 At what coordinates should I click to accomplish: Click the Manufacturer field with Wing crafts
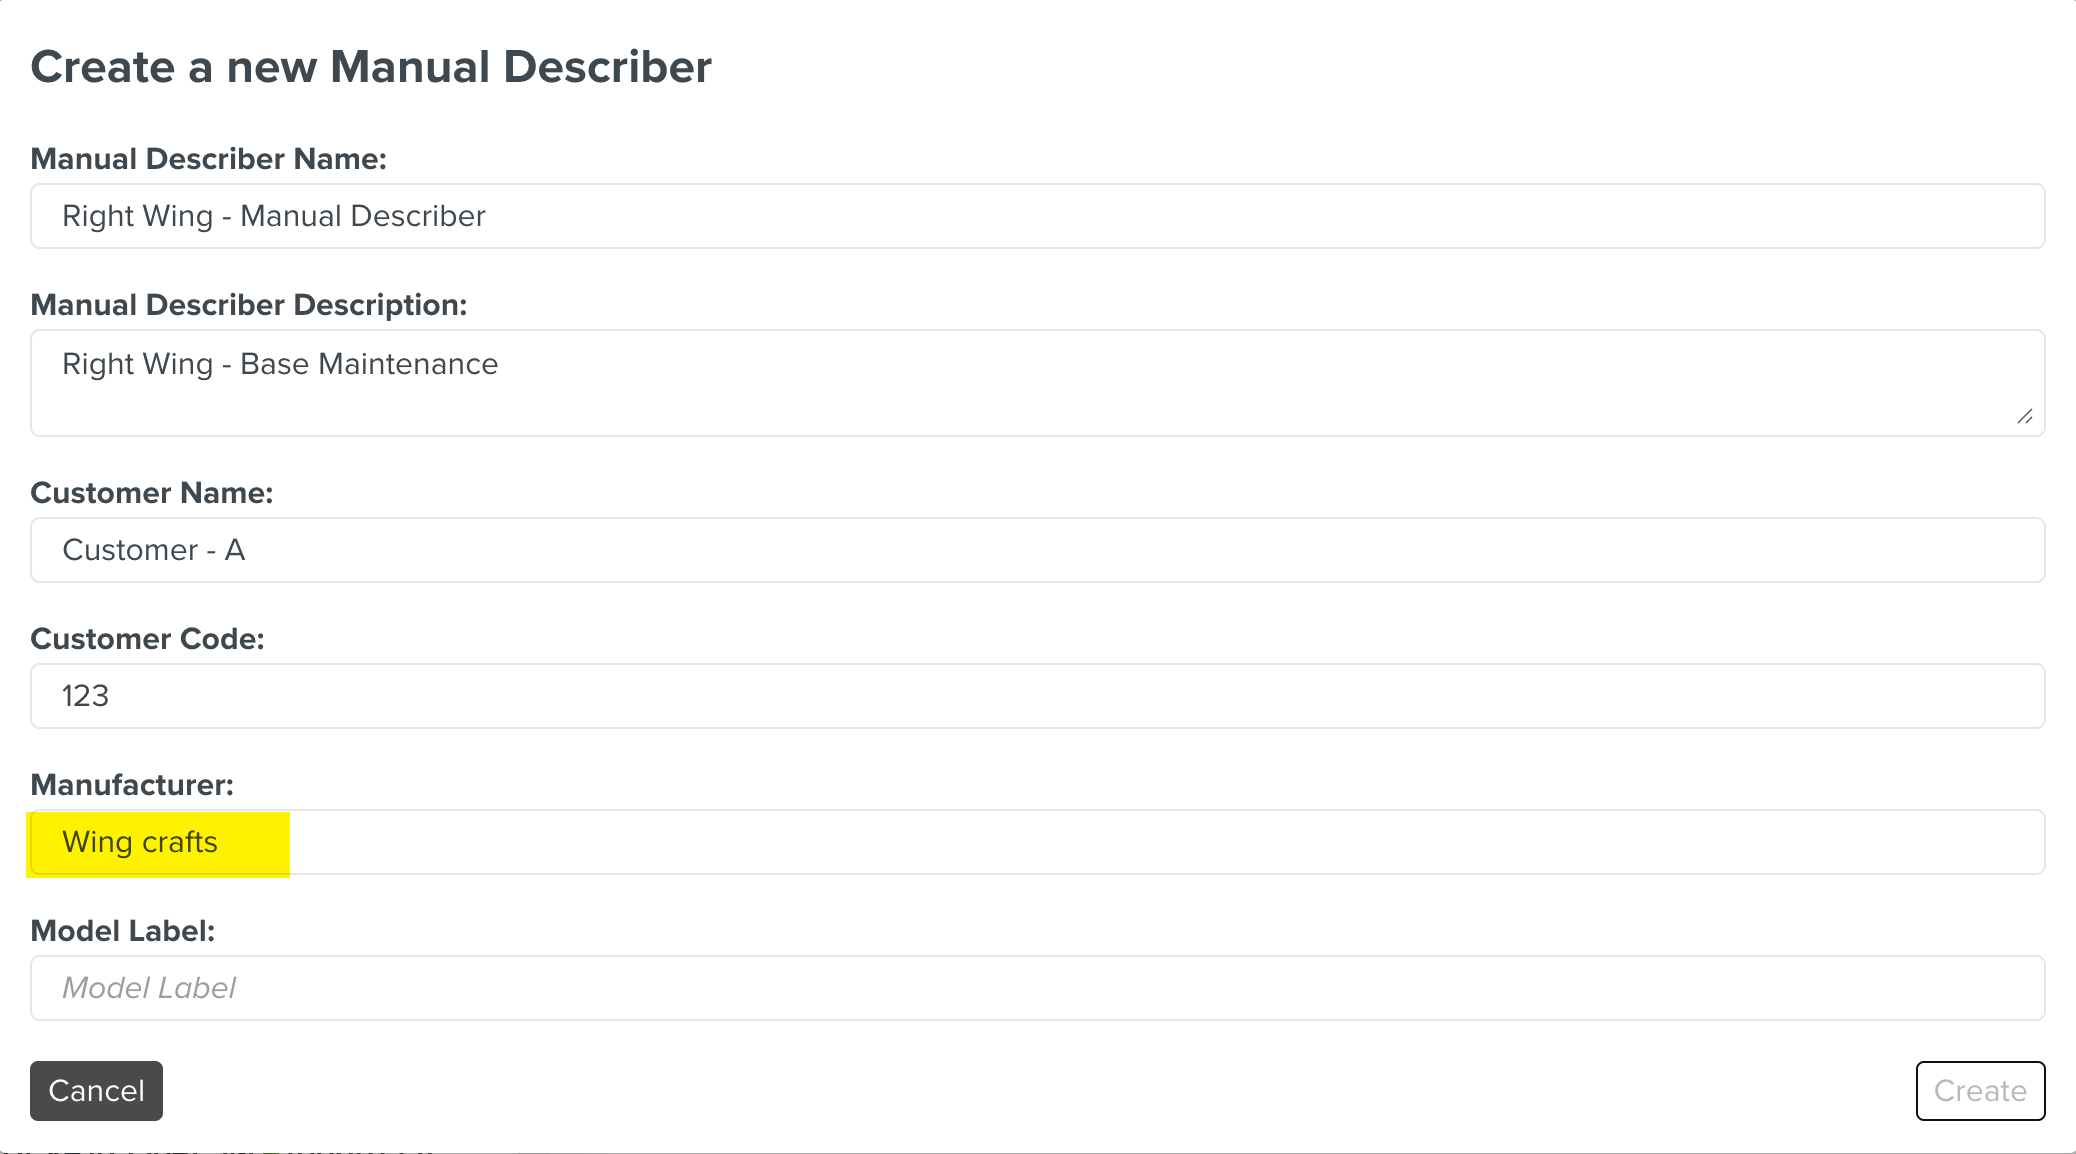[1037, 842]
